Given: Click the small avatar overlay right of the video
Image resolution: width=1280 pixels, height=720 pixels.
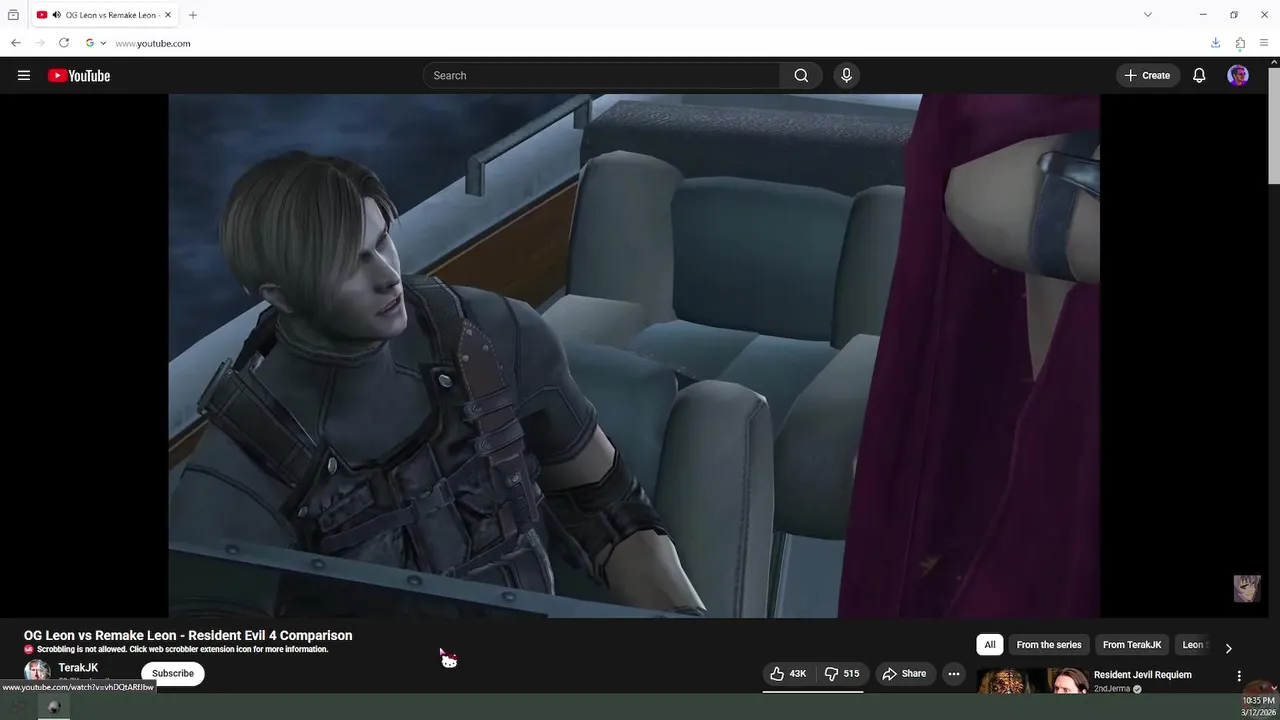Looking at the screenshot, I should coord(1247,588).
